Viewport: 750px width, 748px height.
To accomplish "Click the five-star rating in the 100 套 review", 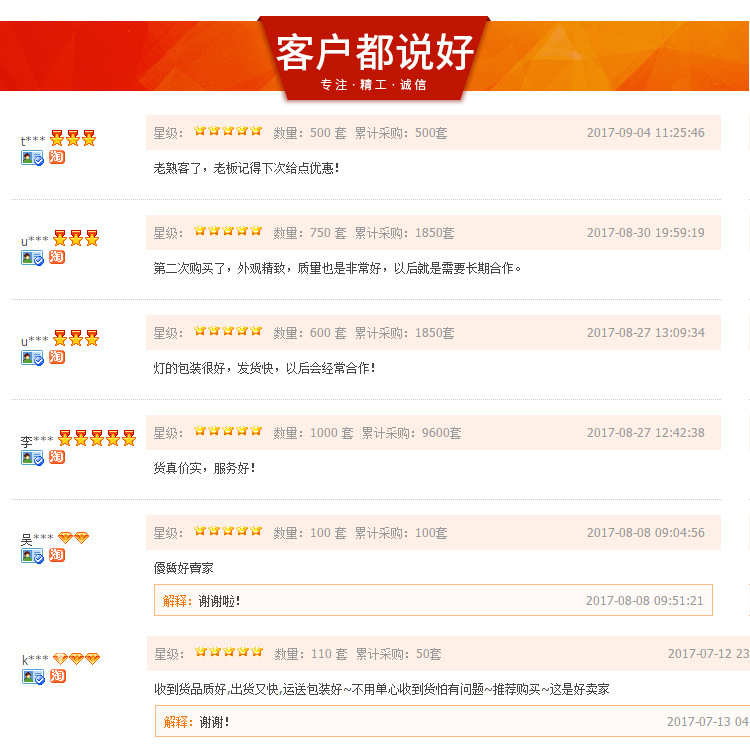I will pos(228,530).
